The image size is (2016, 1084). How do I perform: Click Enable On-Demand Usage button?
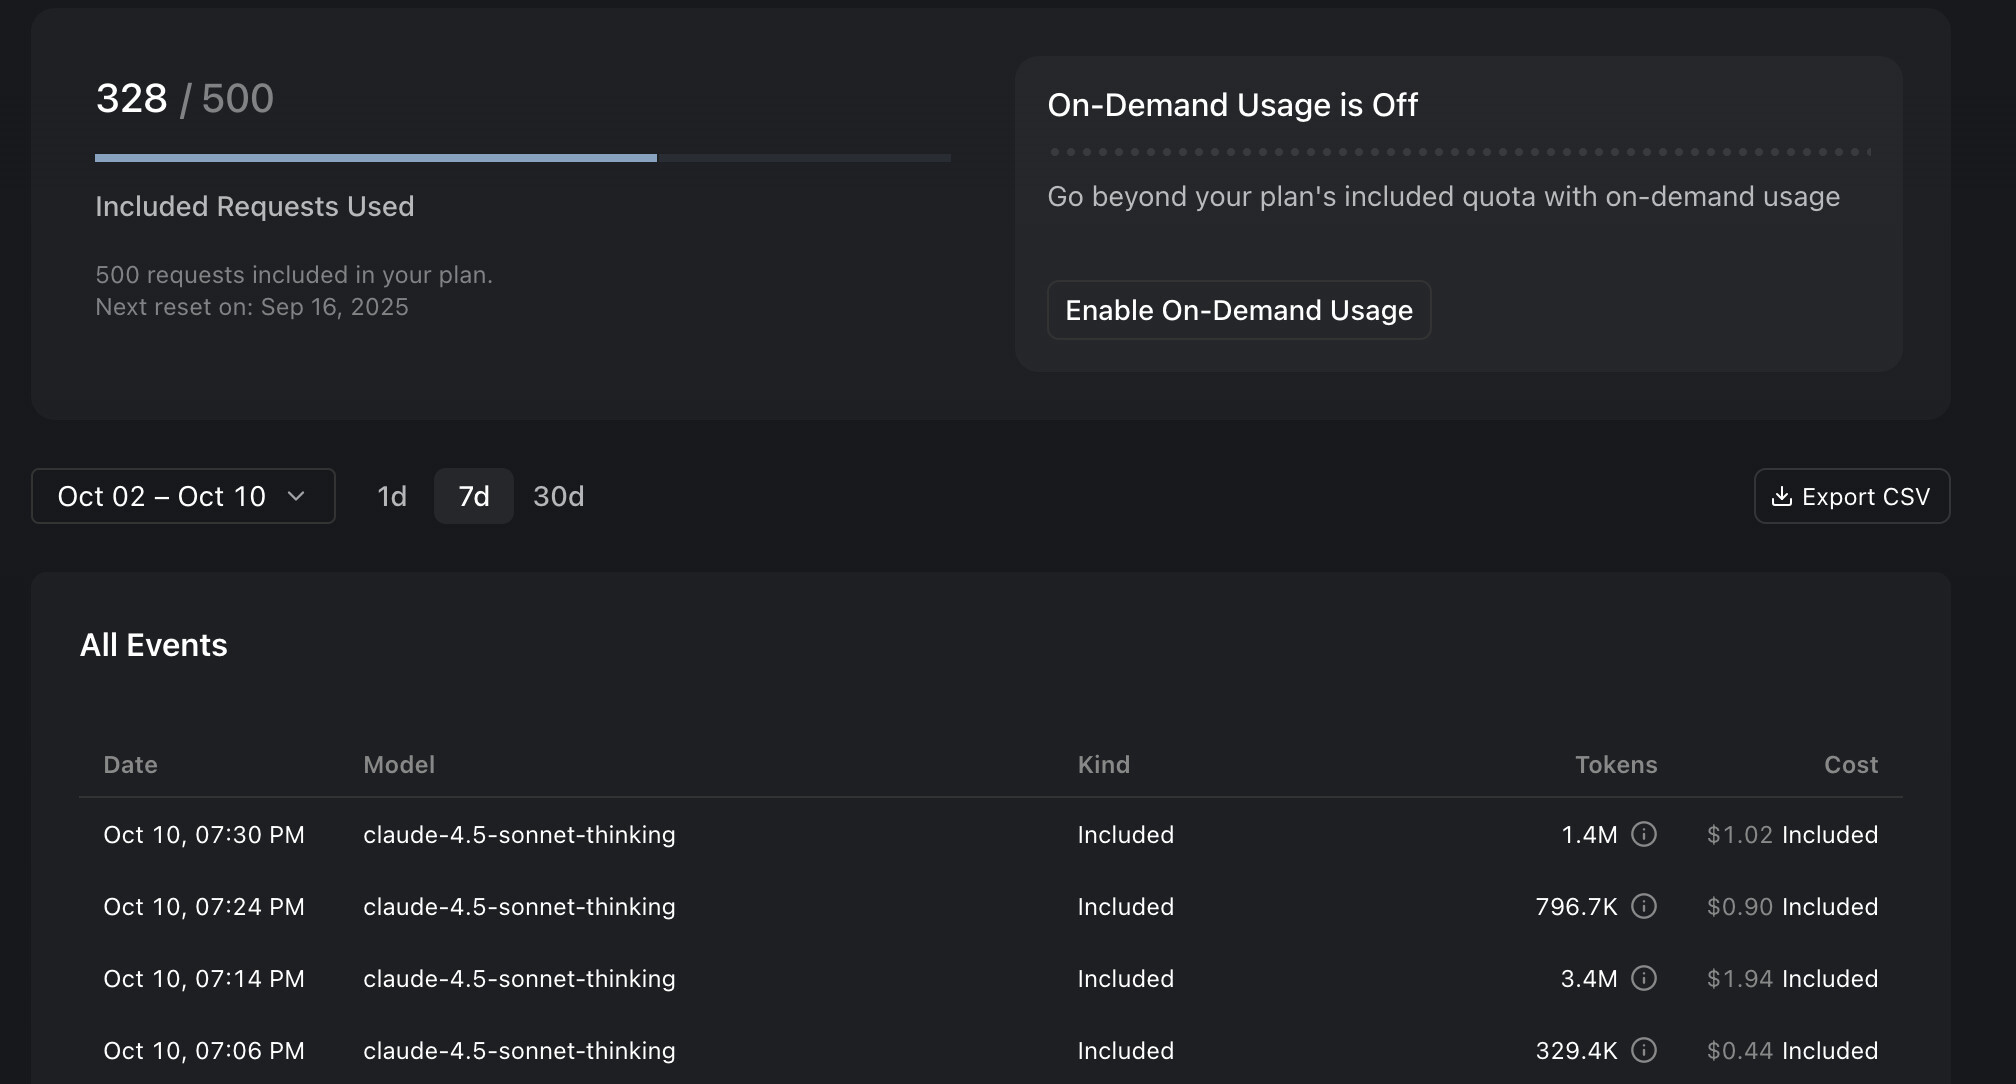pyautogui.click(x=1239, y=310)
